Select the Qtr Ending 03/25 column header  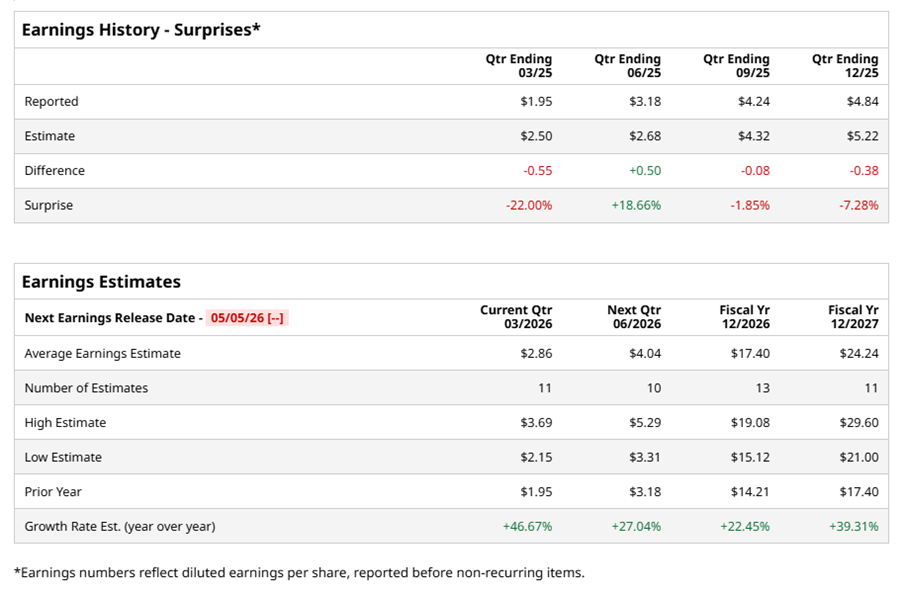(519, 66)
